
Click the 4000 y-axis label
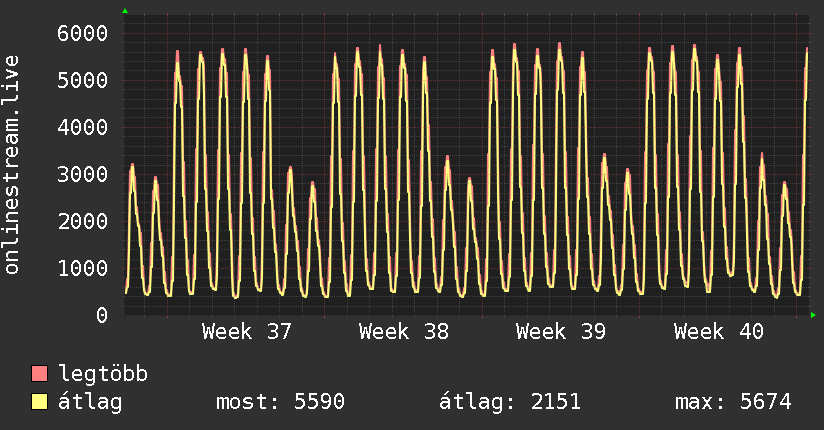point(83,127)
